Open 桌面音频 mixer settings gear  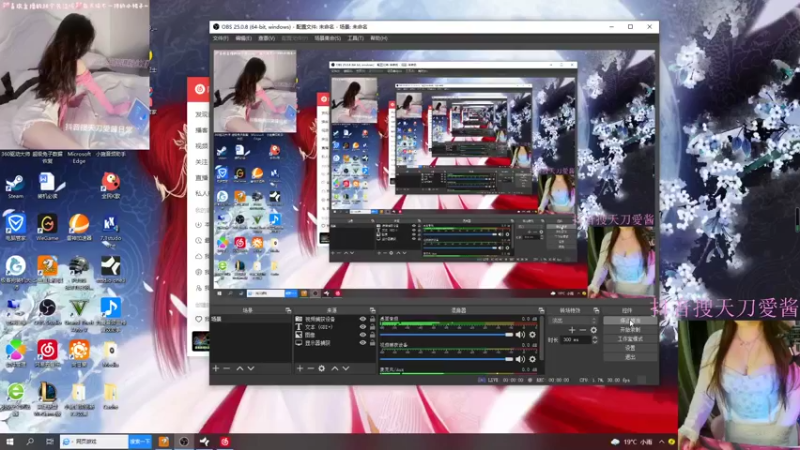point(532,335)
